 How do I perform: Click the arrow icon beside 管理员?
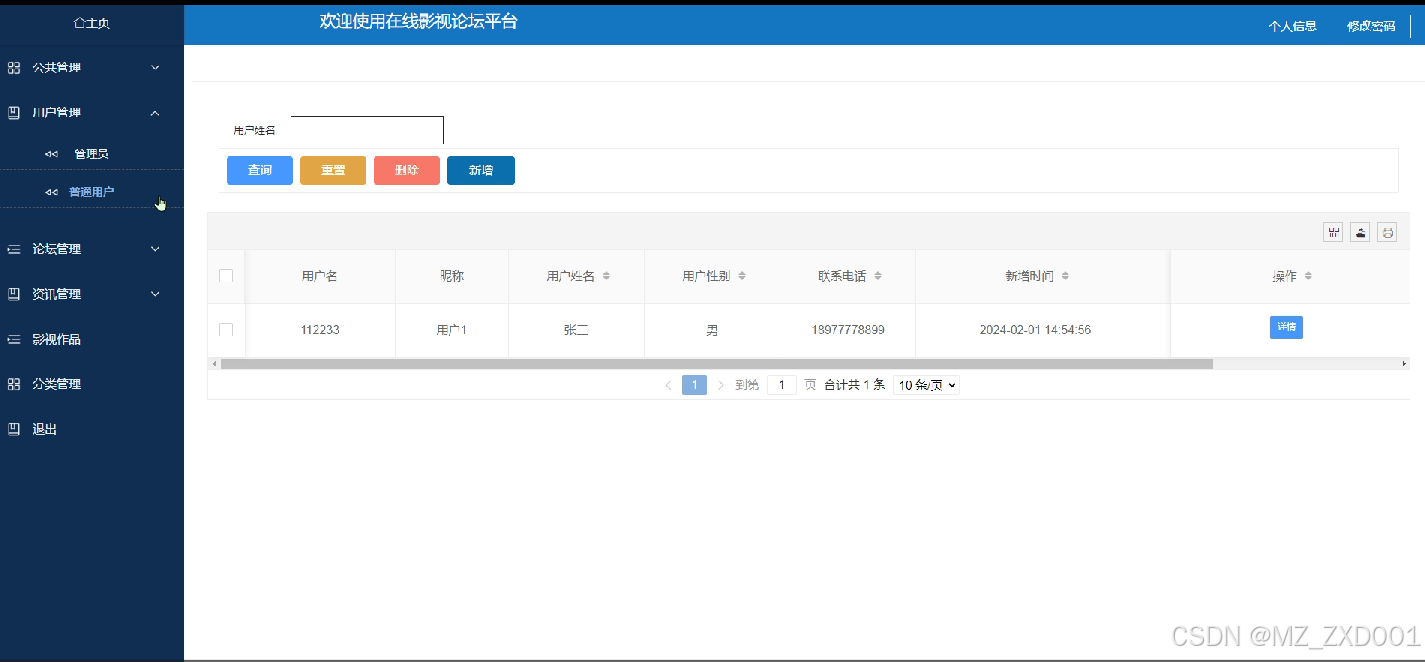click(51, 154)
